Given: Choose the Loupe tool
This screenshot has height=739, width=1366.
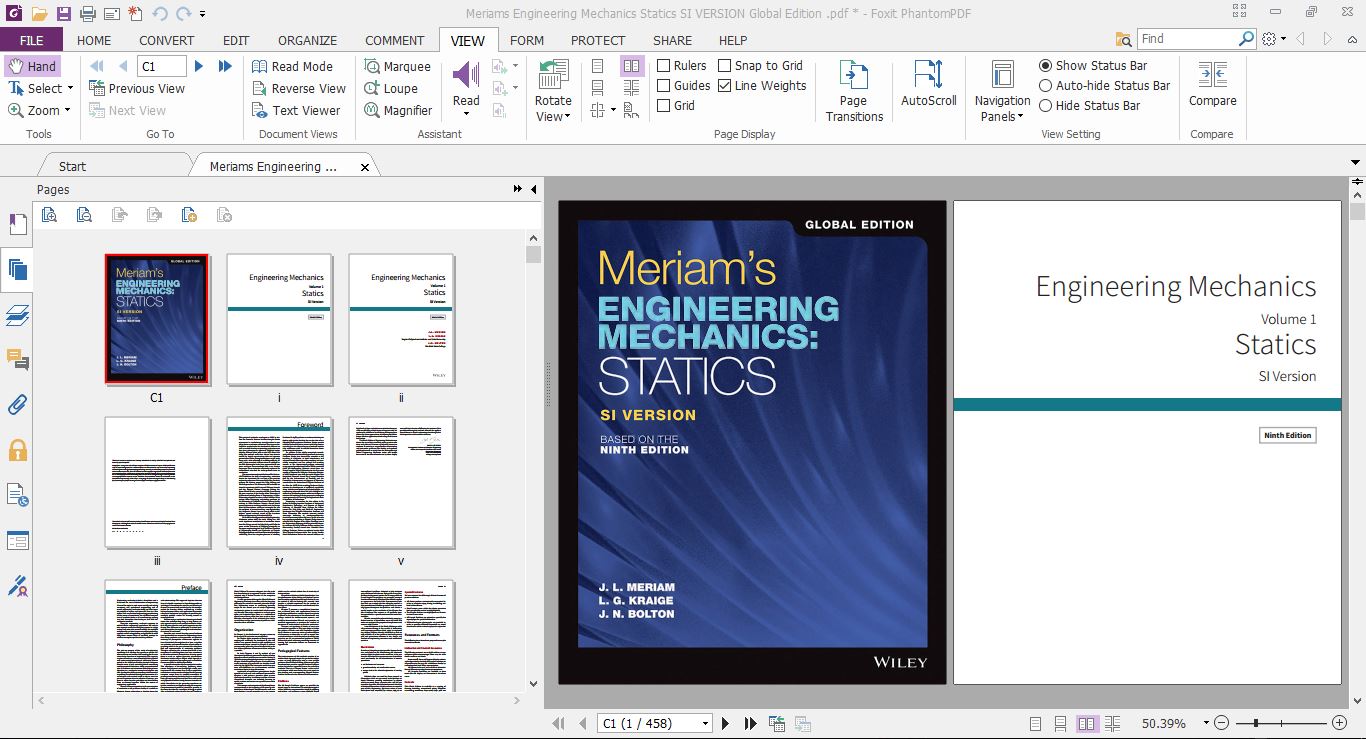Looking at the screenshot, I should 390,88.
